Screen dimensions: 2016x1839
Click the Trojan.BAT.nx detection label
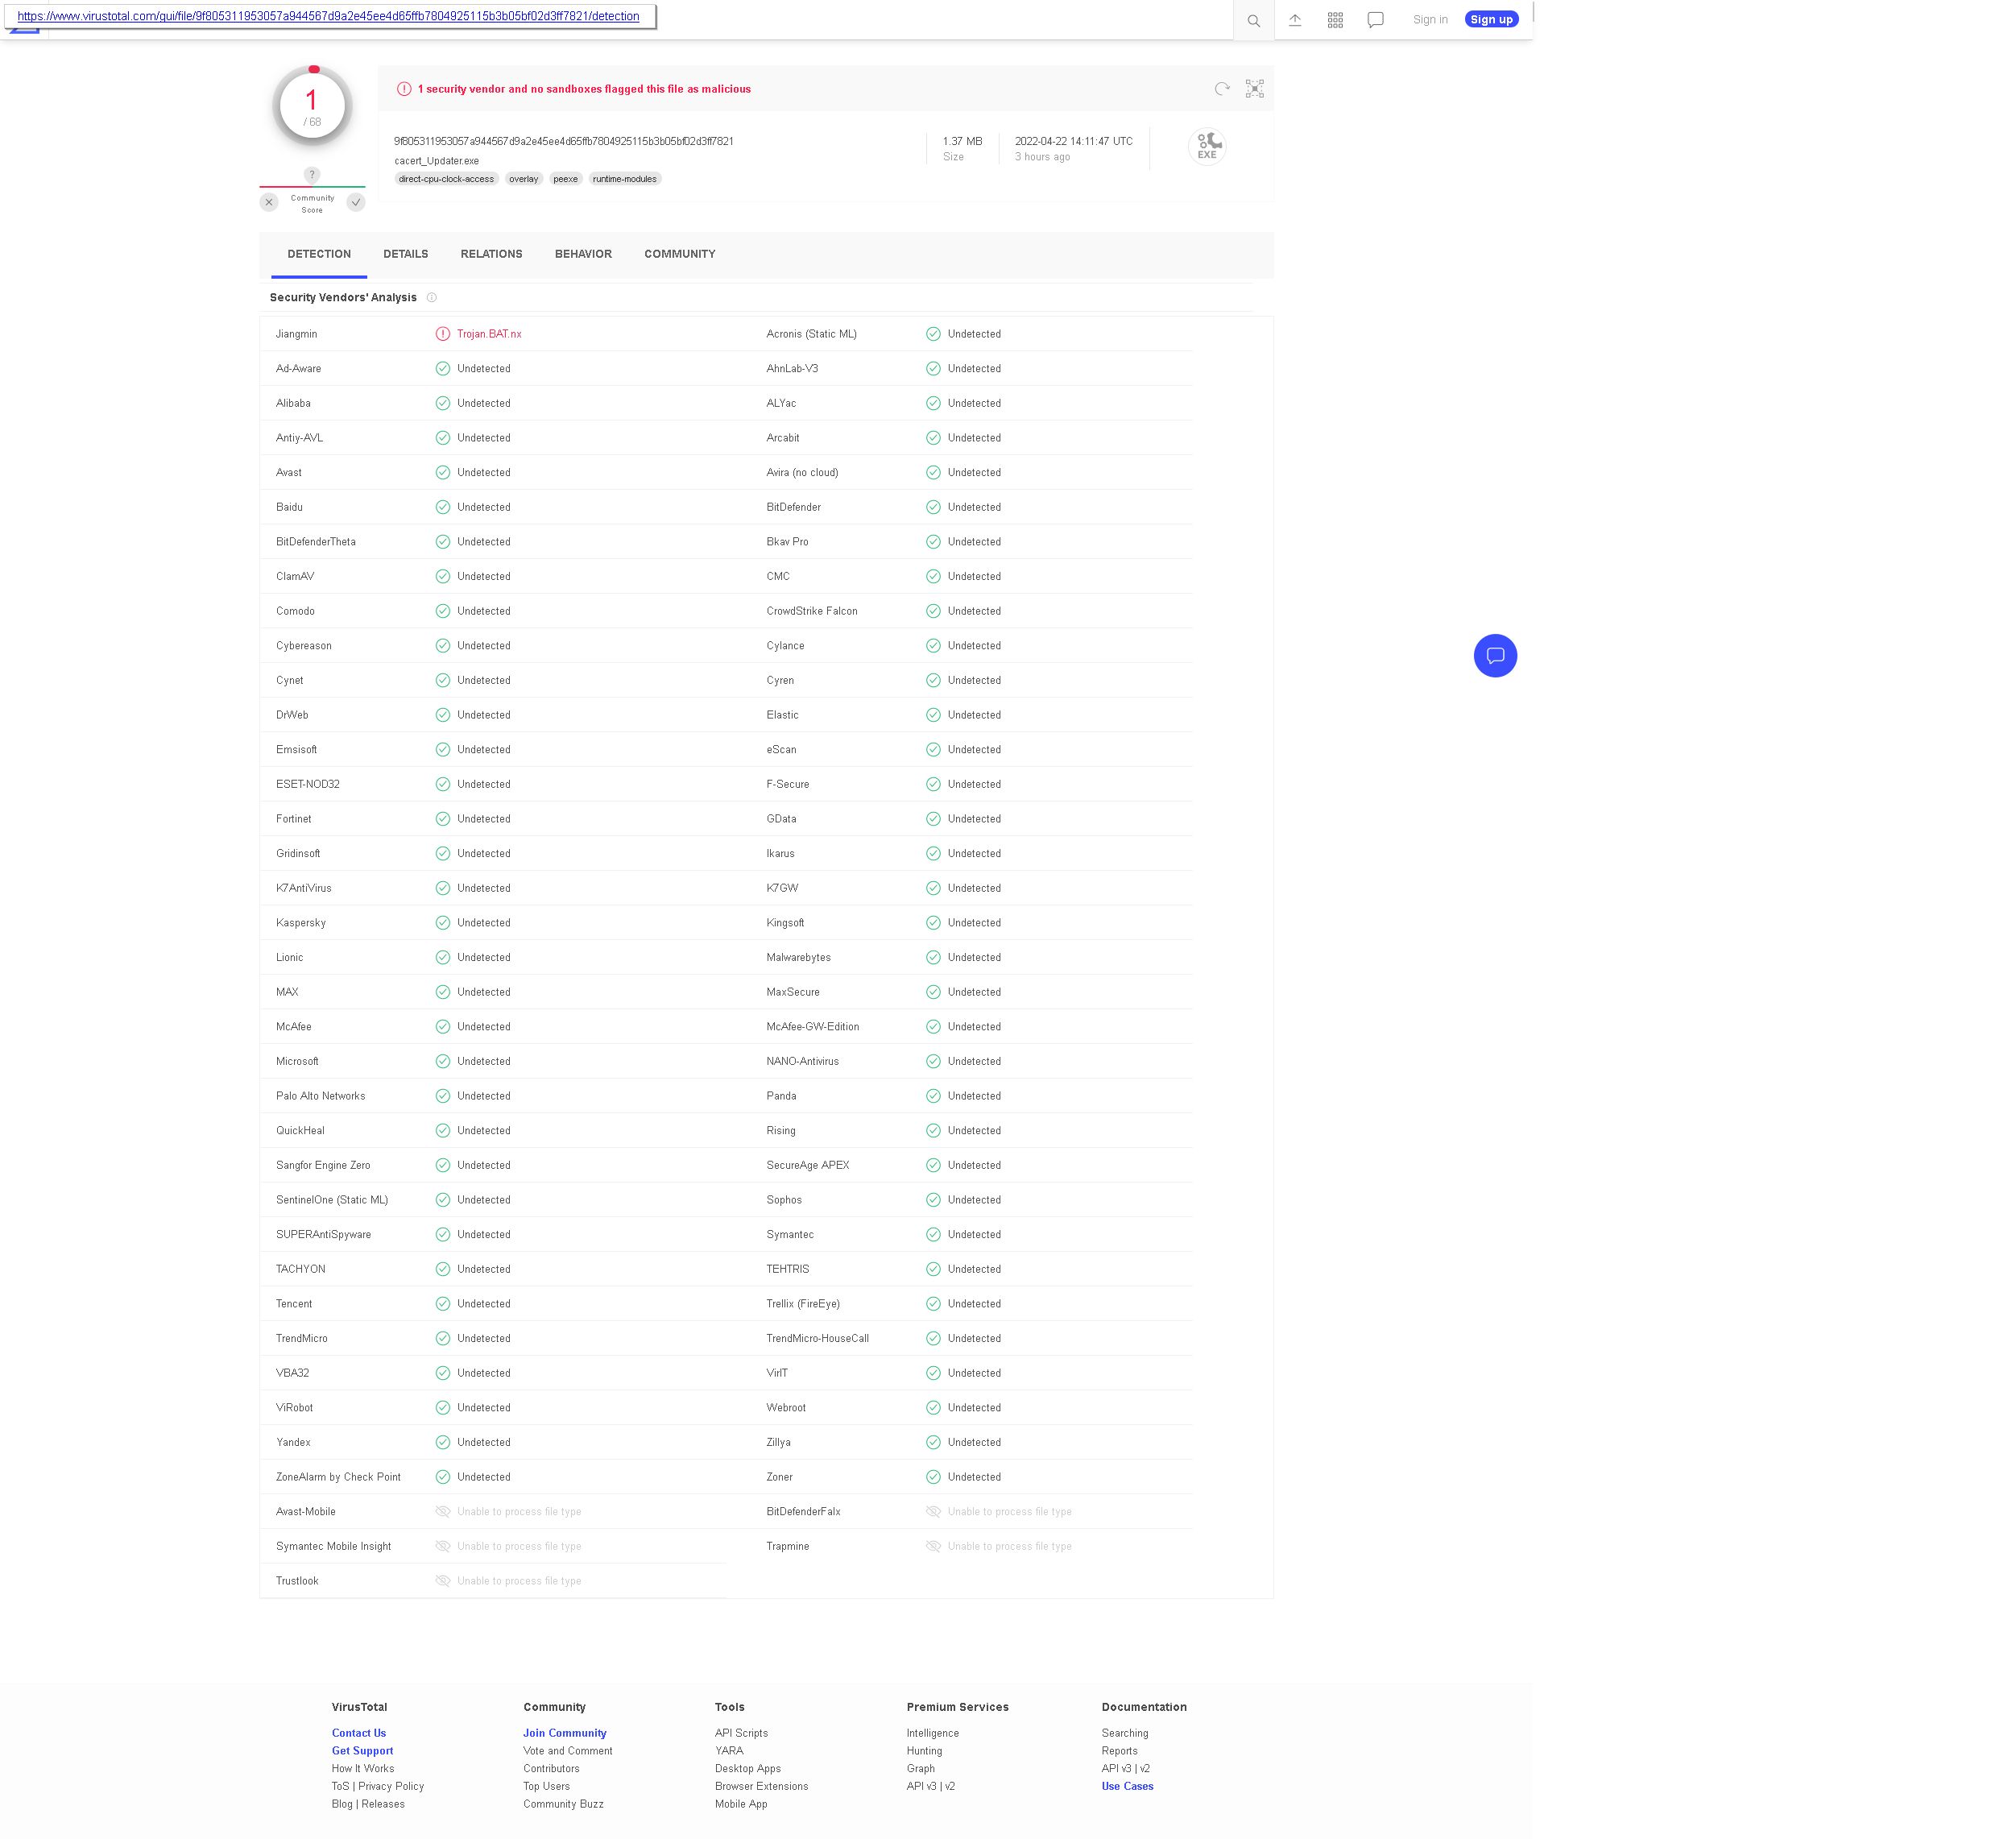pyautogui.click(x=489, y=334)
